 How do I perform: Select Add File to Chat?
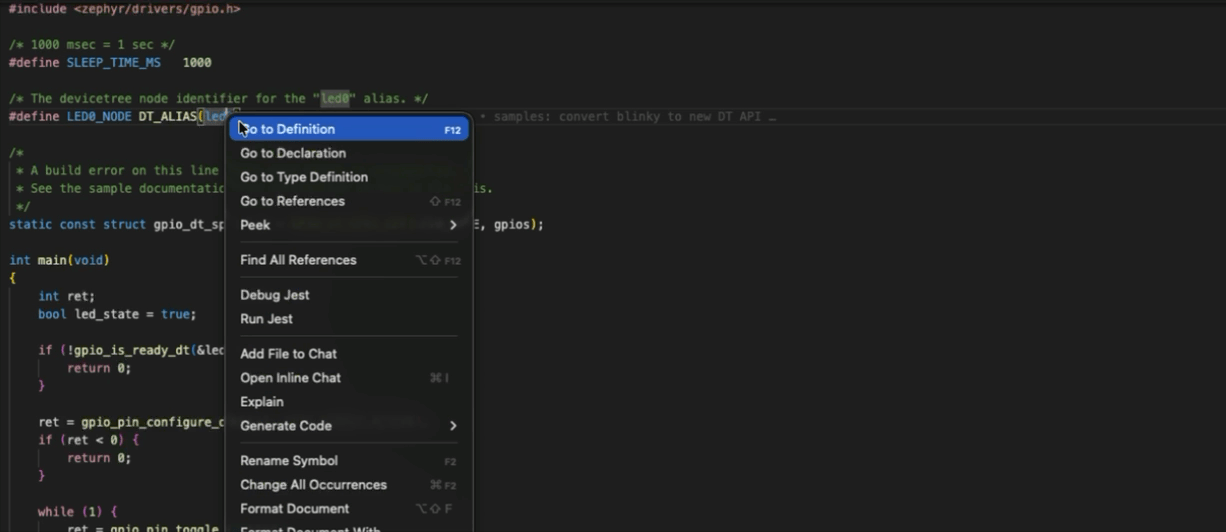coord(349,354)
